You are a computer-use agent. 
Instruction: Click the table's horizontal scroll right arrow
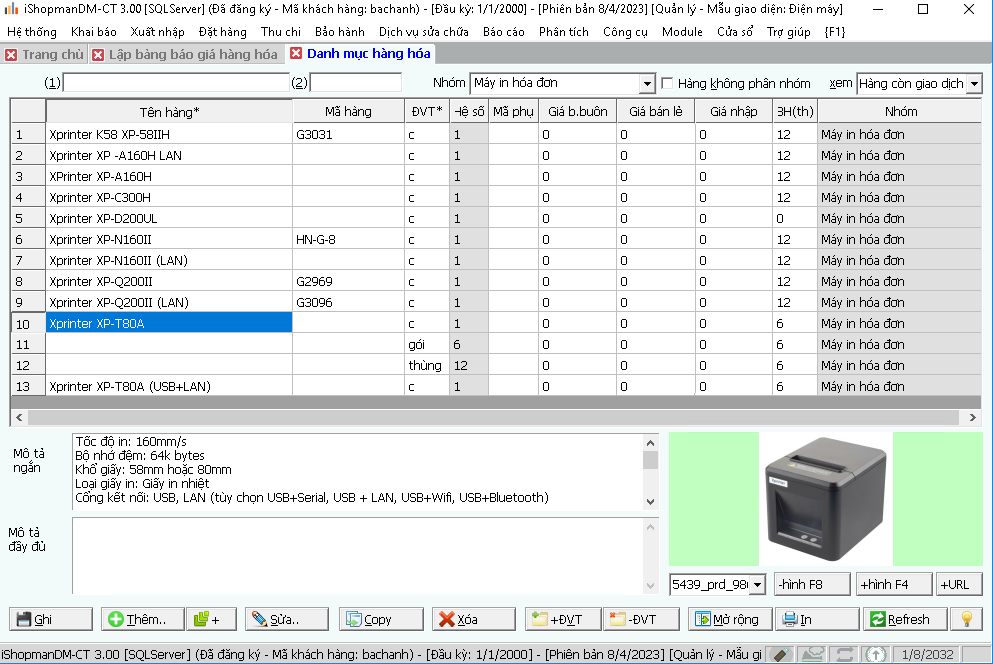tap(973, 417)
